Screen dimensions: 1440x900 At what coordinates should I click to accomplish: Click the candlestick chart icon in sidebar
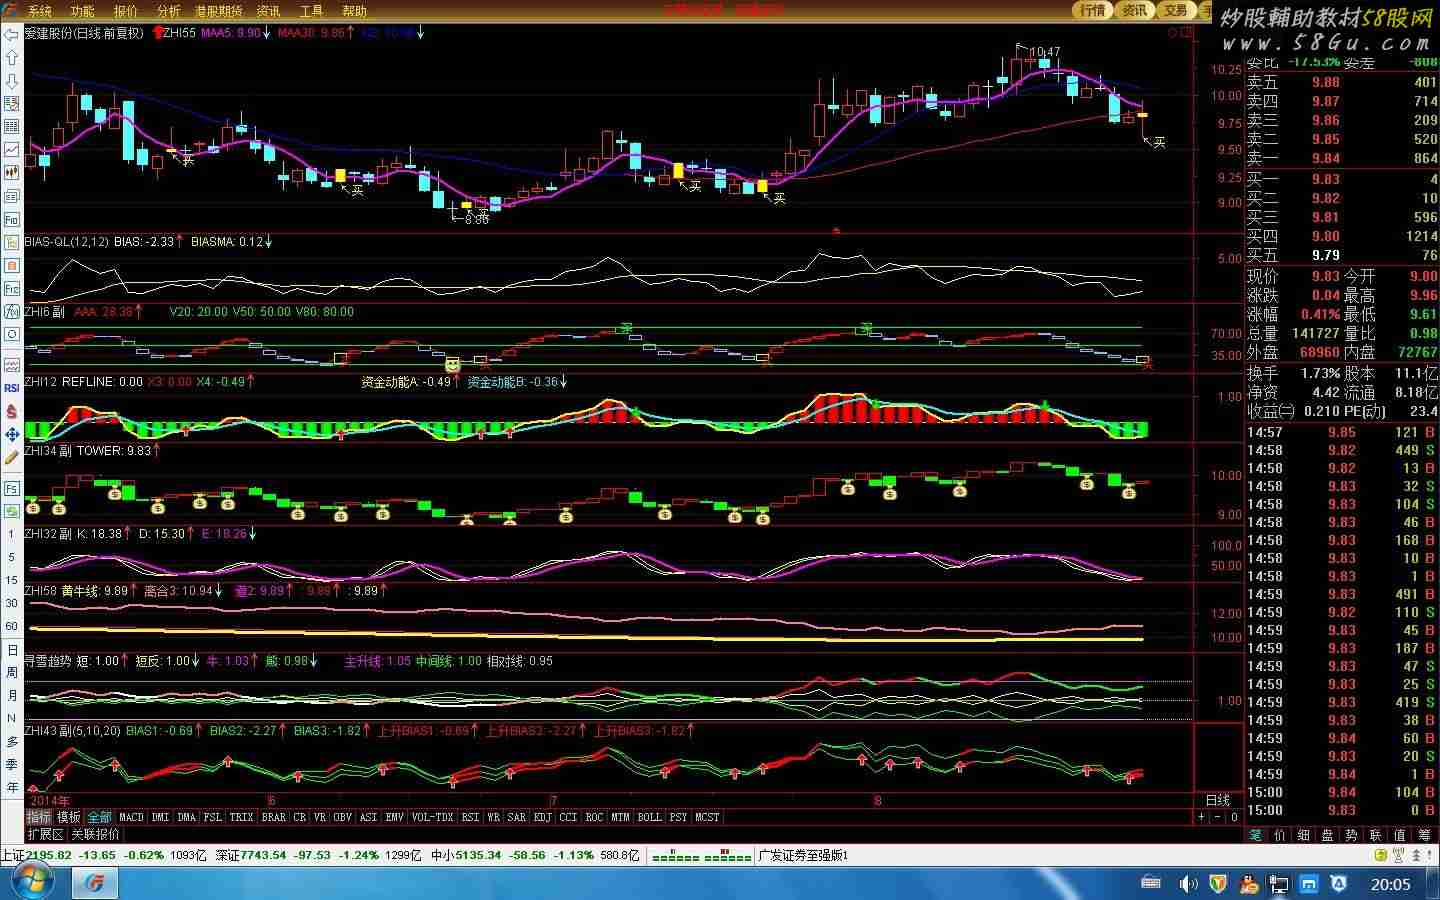tap(12, 172)
